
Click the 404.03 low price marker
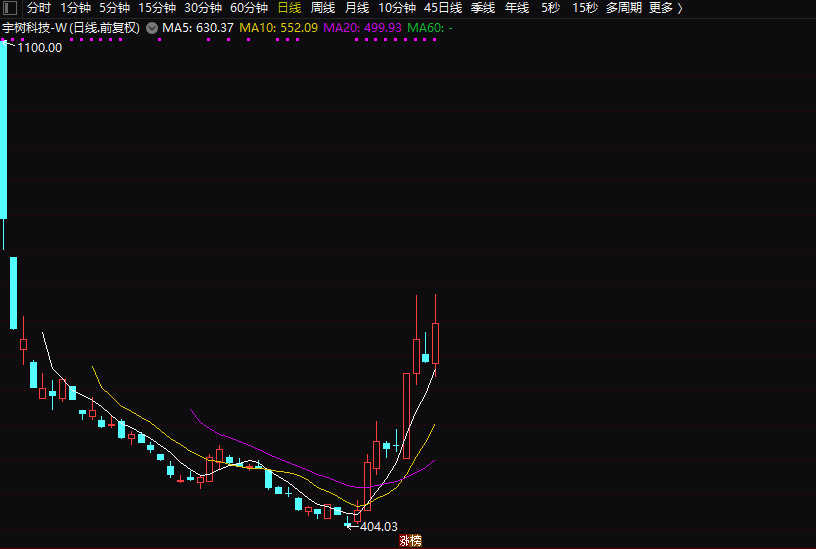[x=378, y=527]
